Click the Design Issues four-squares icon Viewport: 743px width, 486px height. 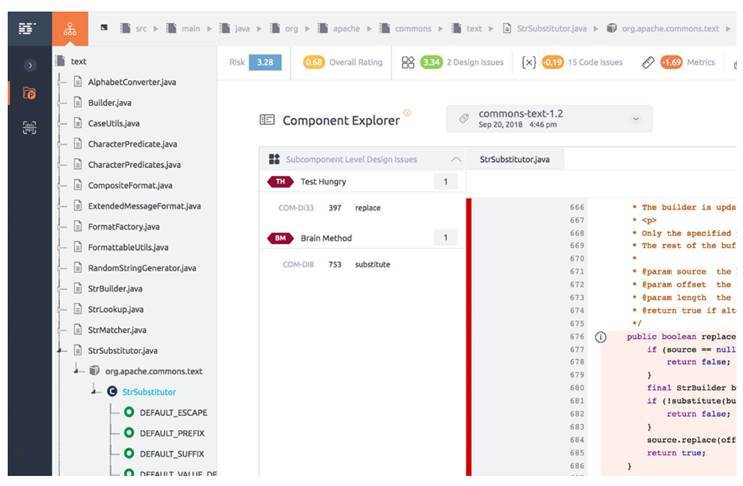point(408,62)
